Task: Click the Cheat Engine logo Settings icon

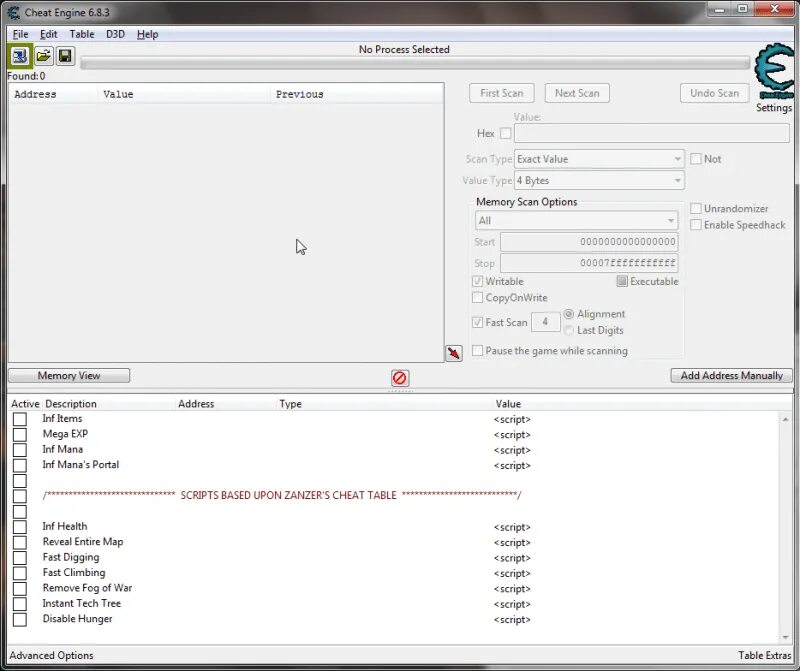Action: (x=774, y=71)
